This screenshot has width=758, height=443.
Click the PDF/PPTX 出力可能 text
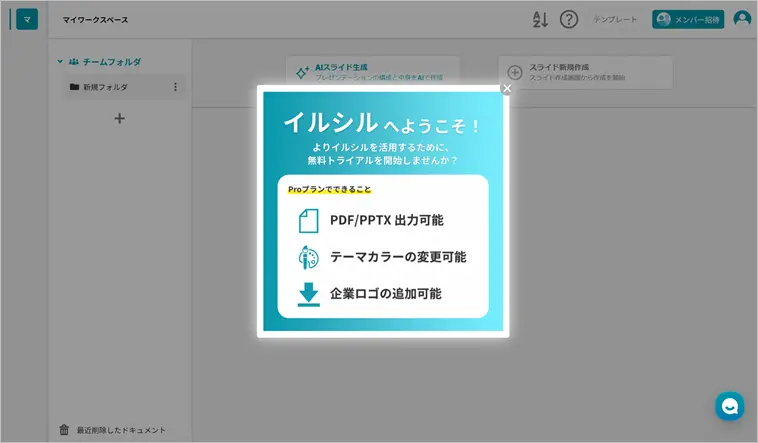coord(387,221)
